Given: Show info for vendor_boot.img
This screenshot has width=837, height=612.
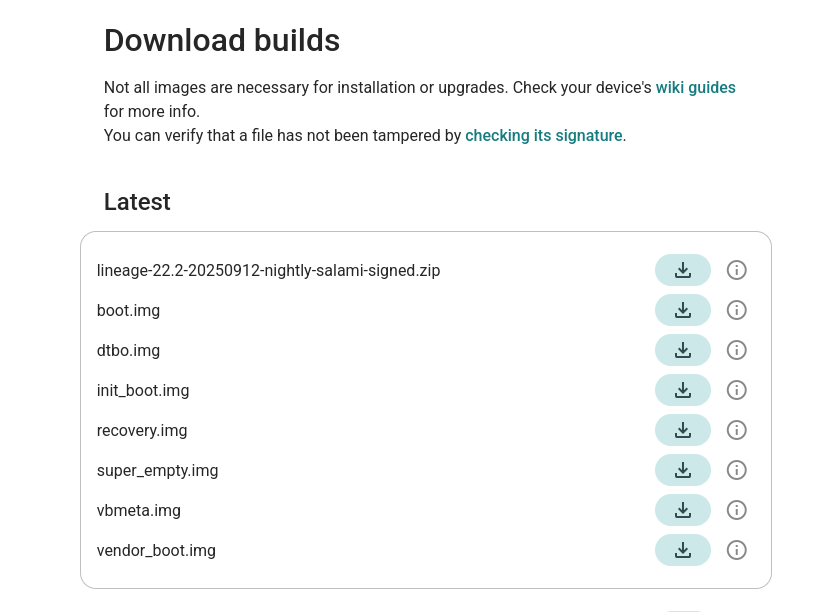Looking at the screenshot, I should [x=737, y=551].
